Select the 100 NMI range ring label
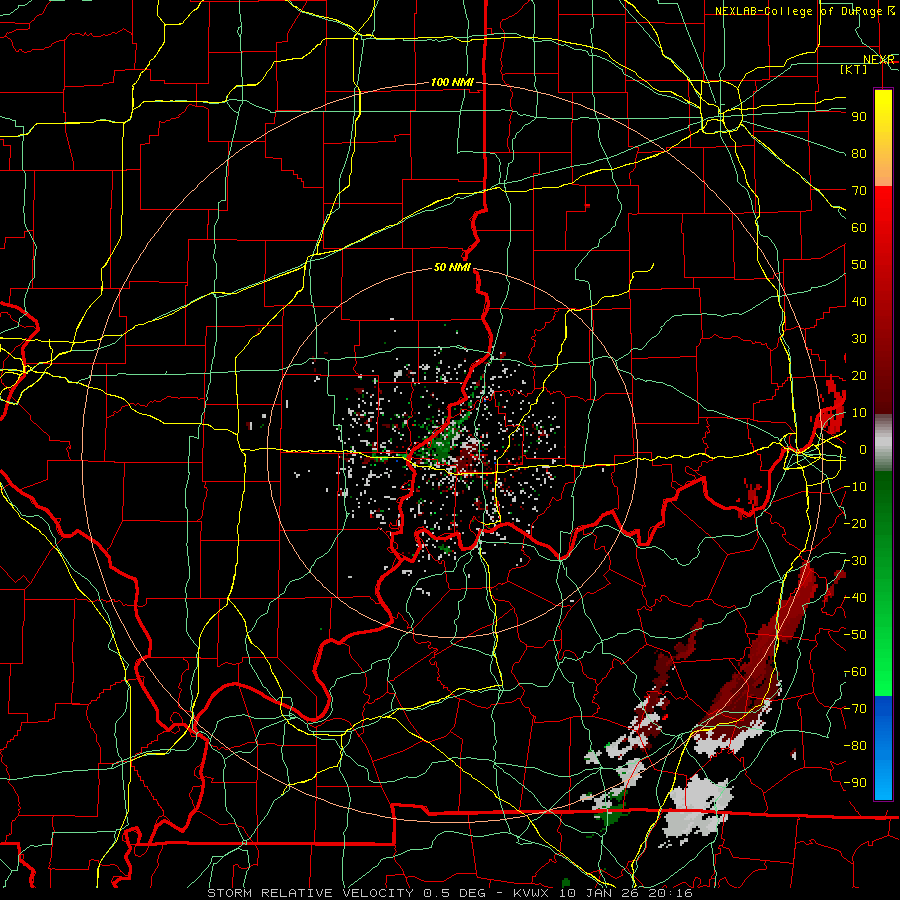Viewport: 900px width, 900px height. point(452,82)
